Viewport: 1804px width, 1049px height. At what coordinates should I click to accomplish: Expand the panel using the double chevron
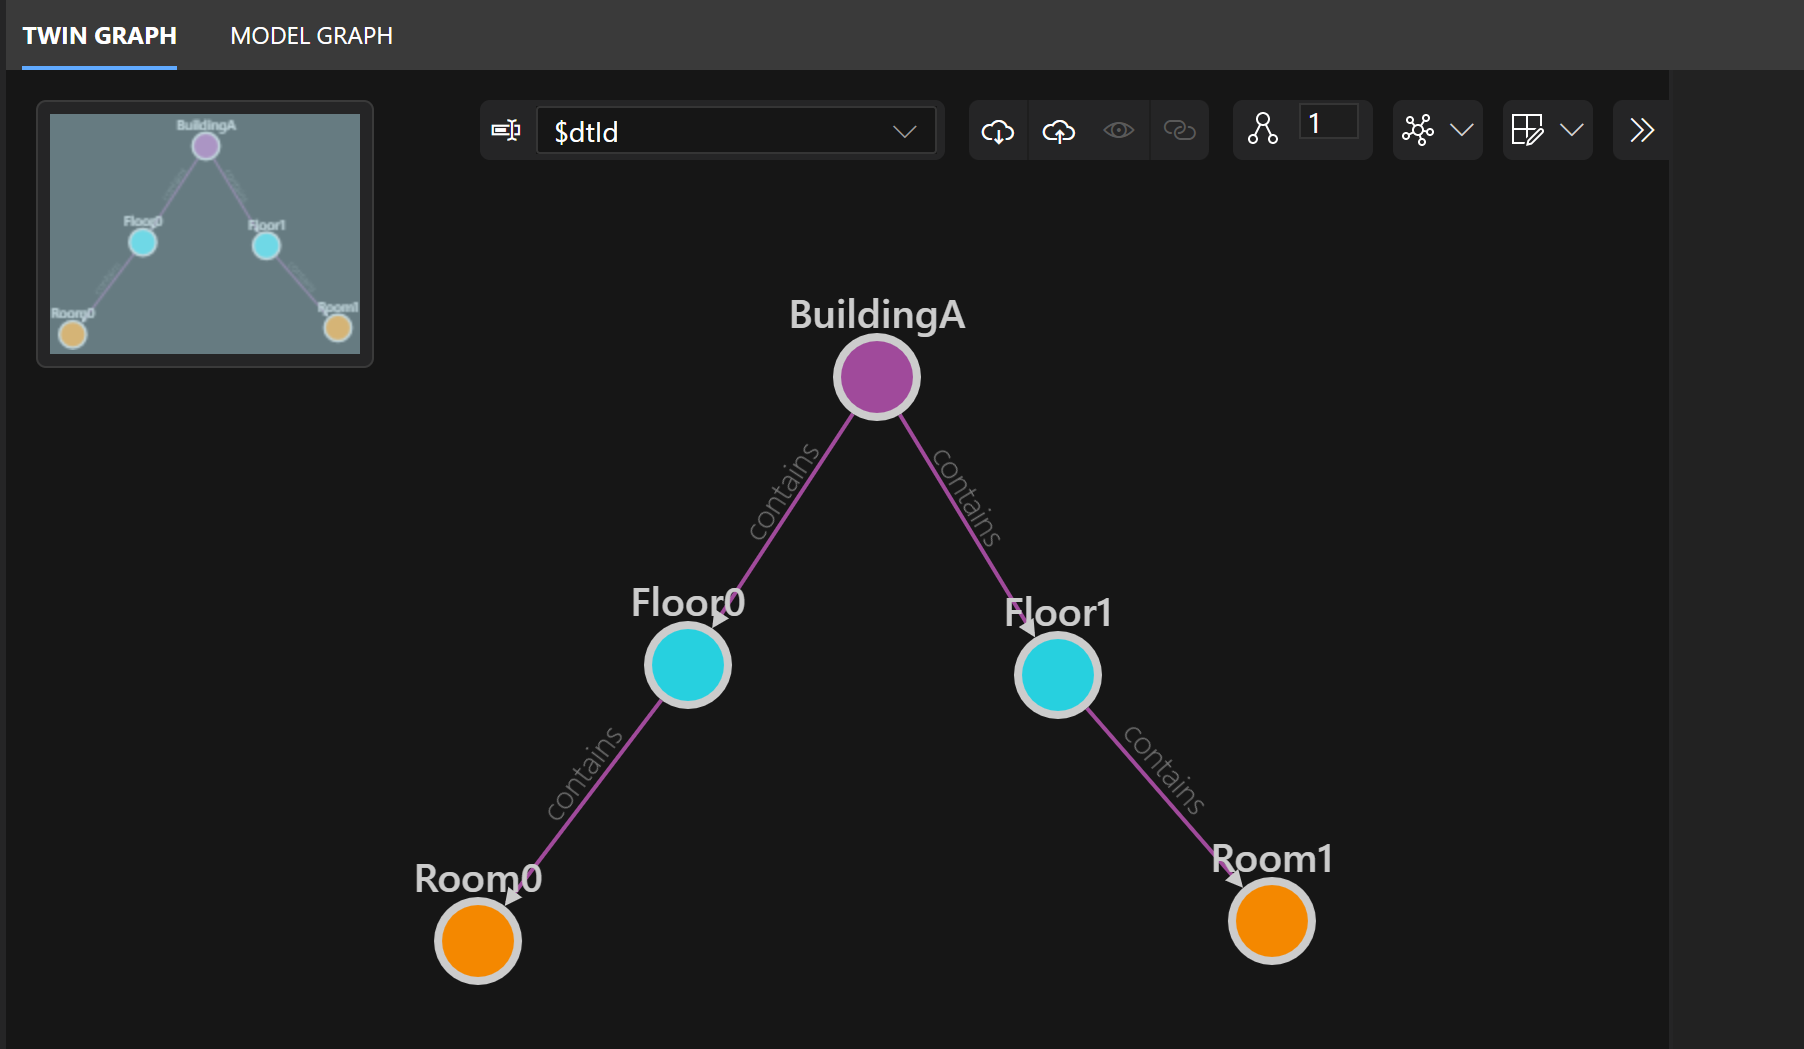pyautogui.click(x=1641, y=130)
